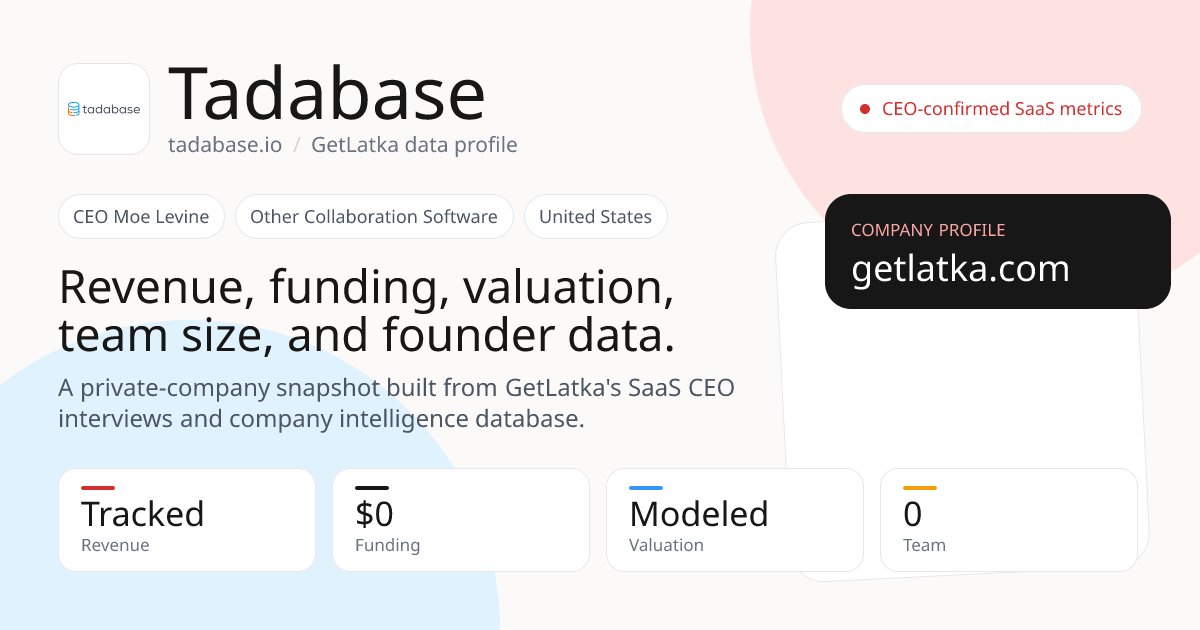Click the CEO-confirmed SaaS metrics badge
Viewport: 1200px width, 630px height.
[991, 109]
